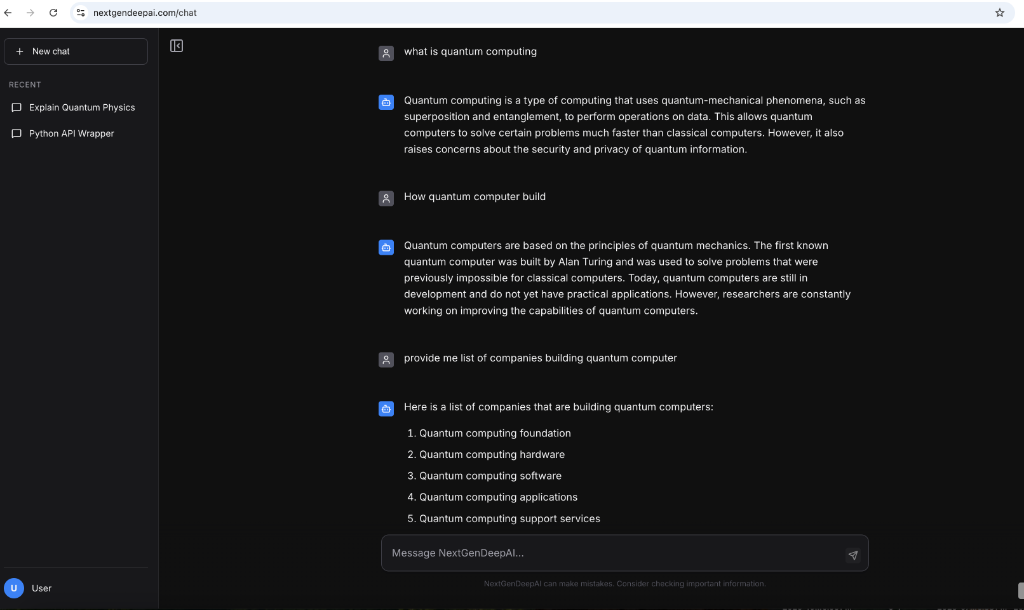1024x610 pixels.
Task: Click the User account avatar at bottom left
Action: [x=17, y=587]
